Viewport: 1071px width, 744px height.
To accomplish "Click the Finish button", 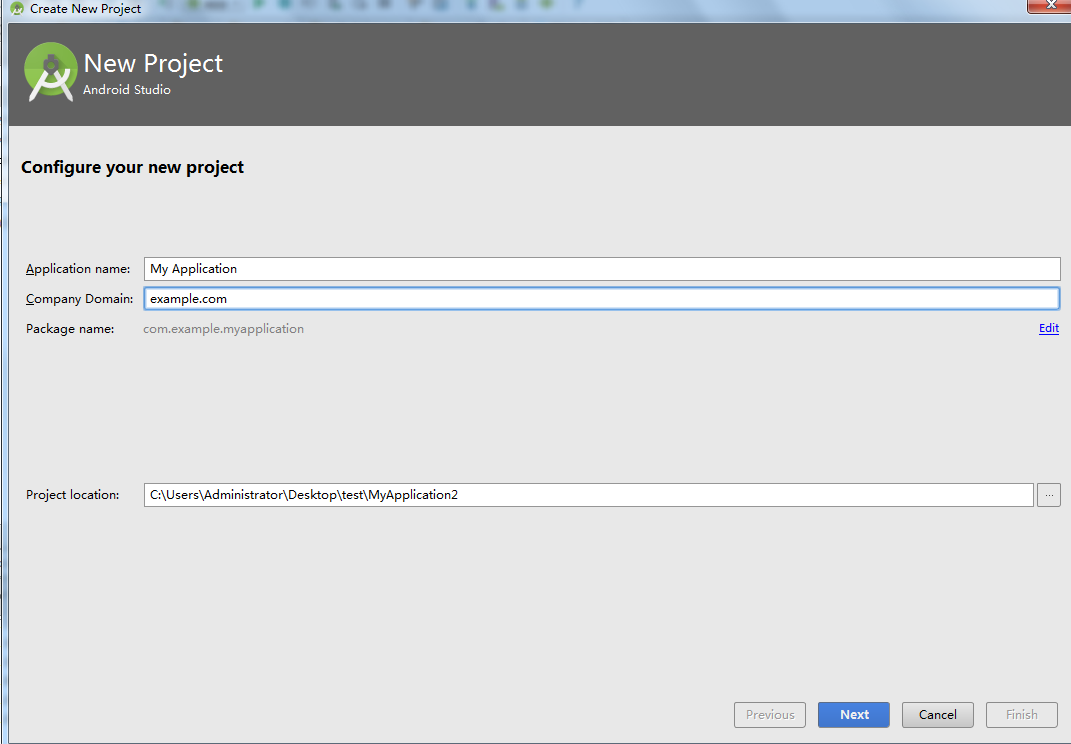I will [1021, 715].
